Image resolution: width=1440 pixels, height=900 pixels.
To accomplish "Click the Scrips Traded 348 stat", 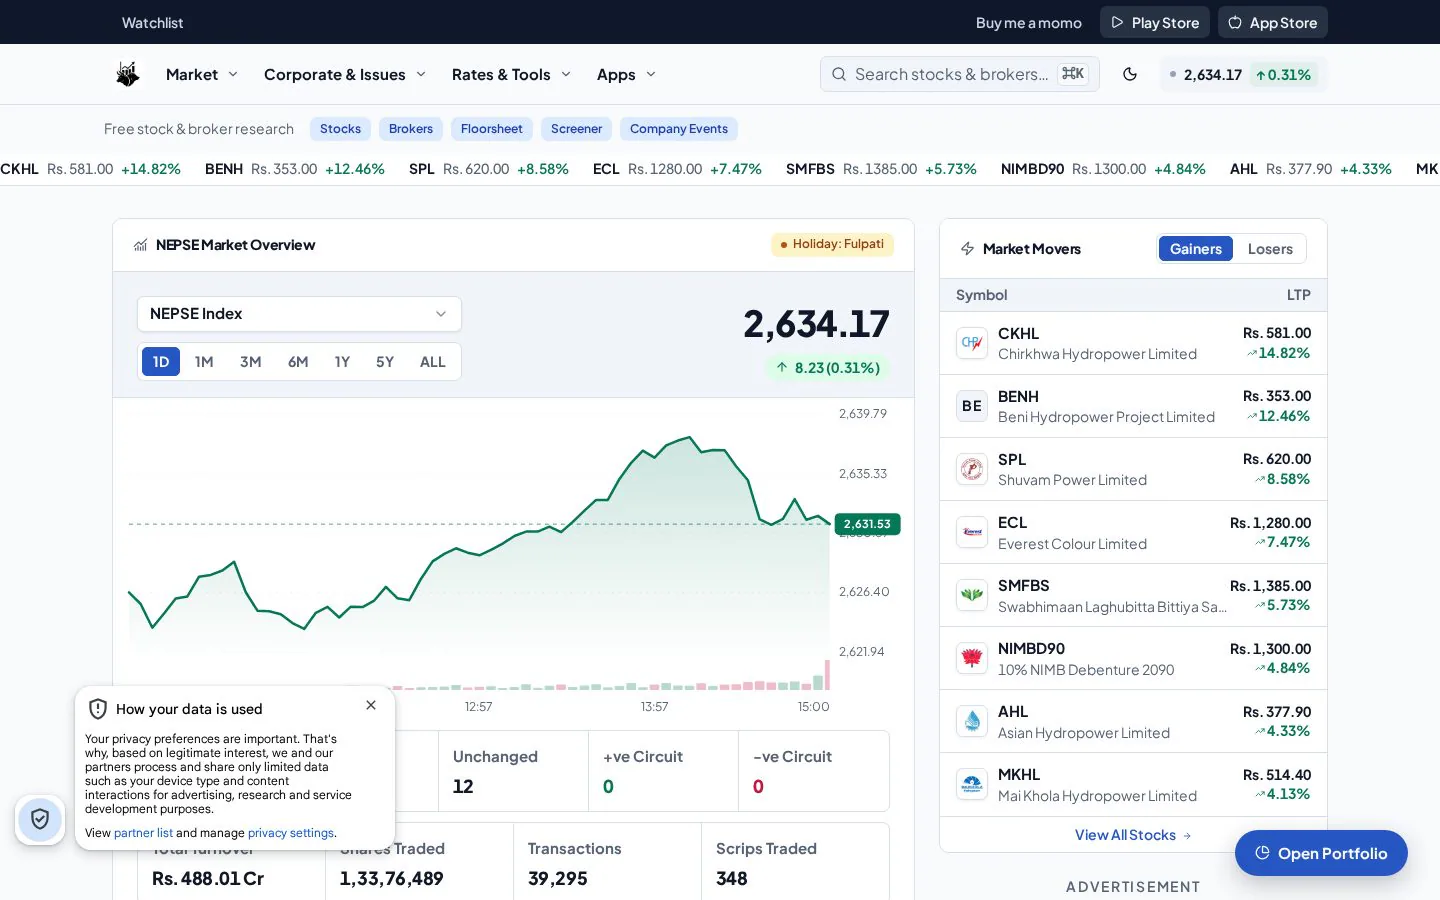I will [795, 863].
